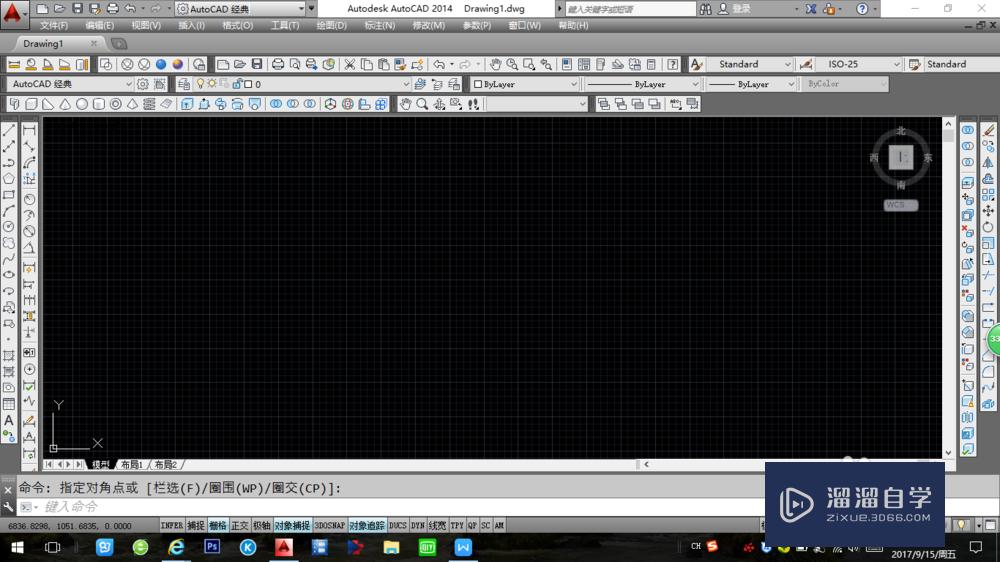1000x562 pixels.
Task: Select the Sphere solid modeling icon
Action: pos(82,104)
